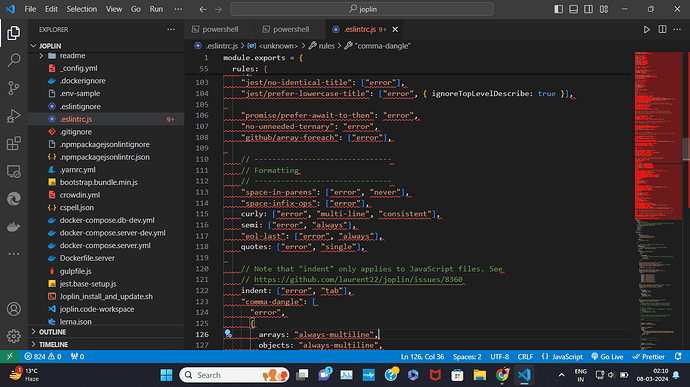
Task: Split the editor to the right
Action: pyautogui.click(x=662, y=29)
